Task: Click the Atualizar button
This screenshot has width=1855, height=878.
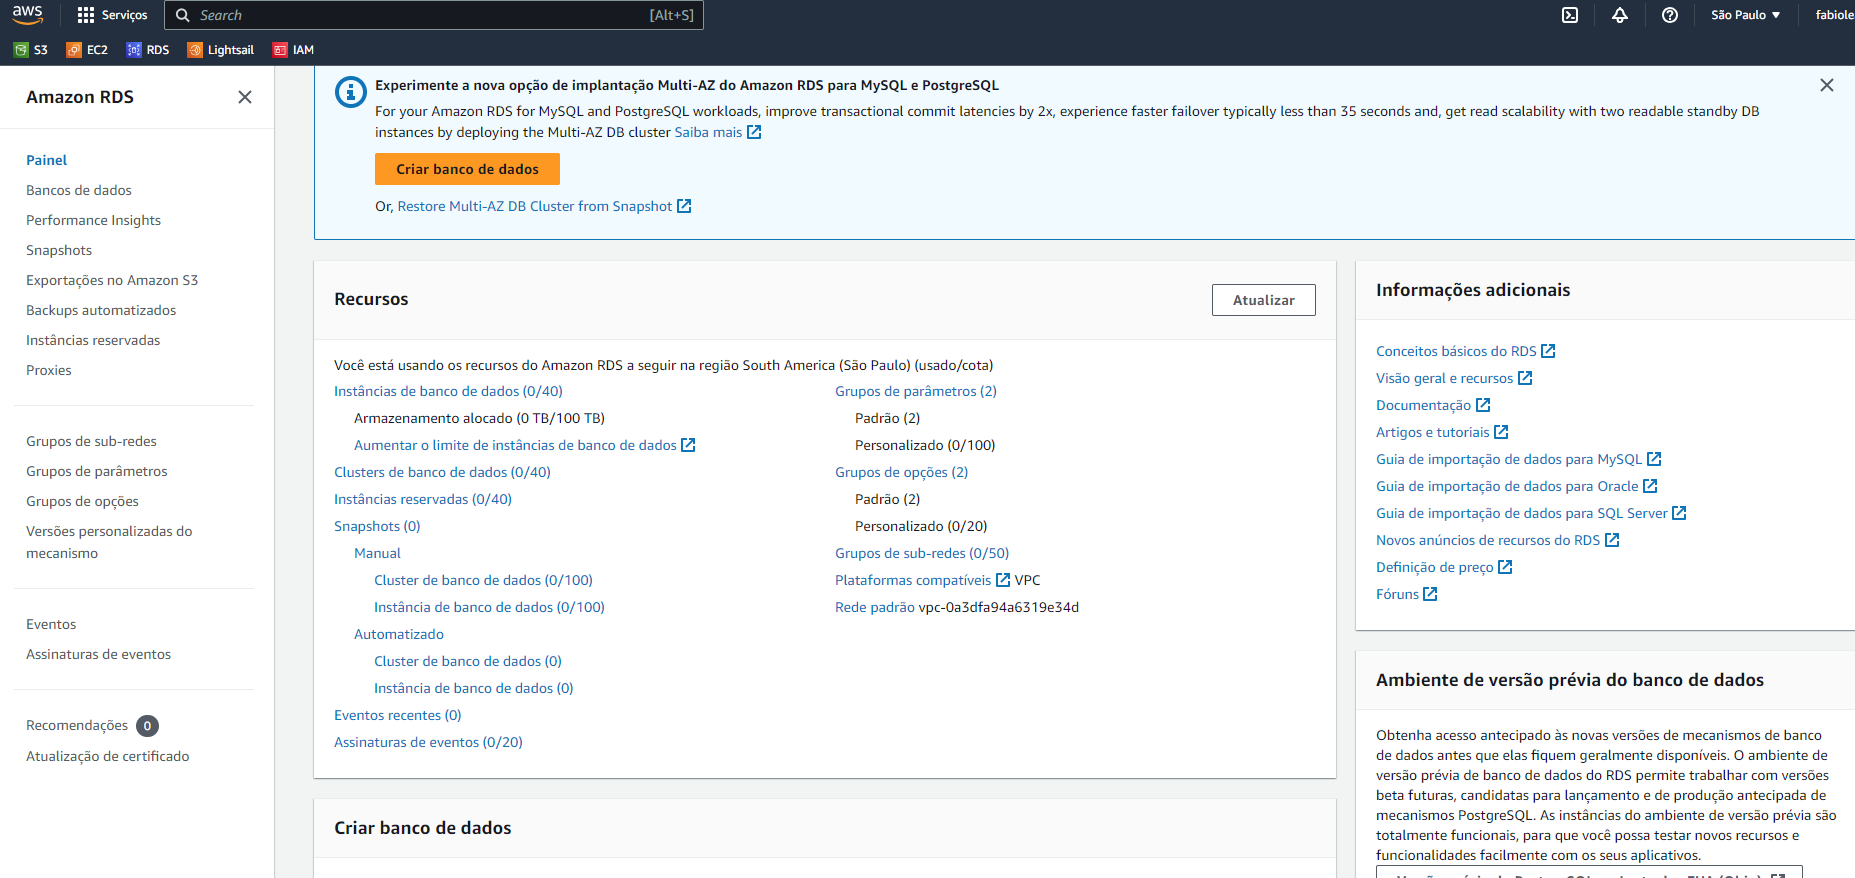Action: coord(1263,300)
